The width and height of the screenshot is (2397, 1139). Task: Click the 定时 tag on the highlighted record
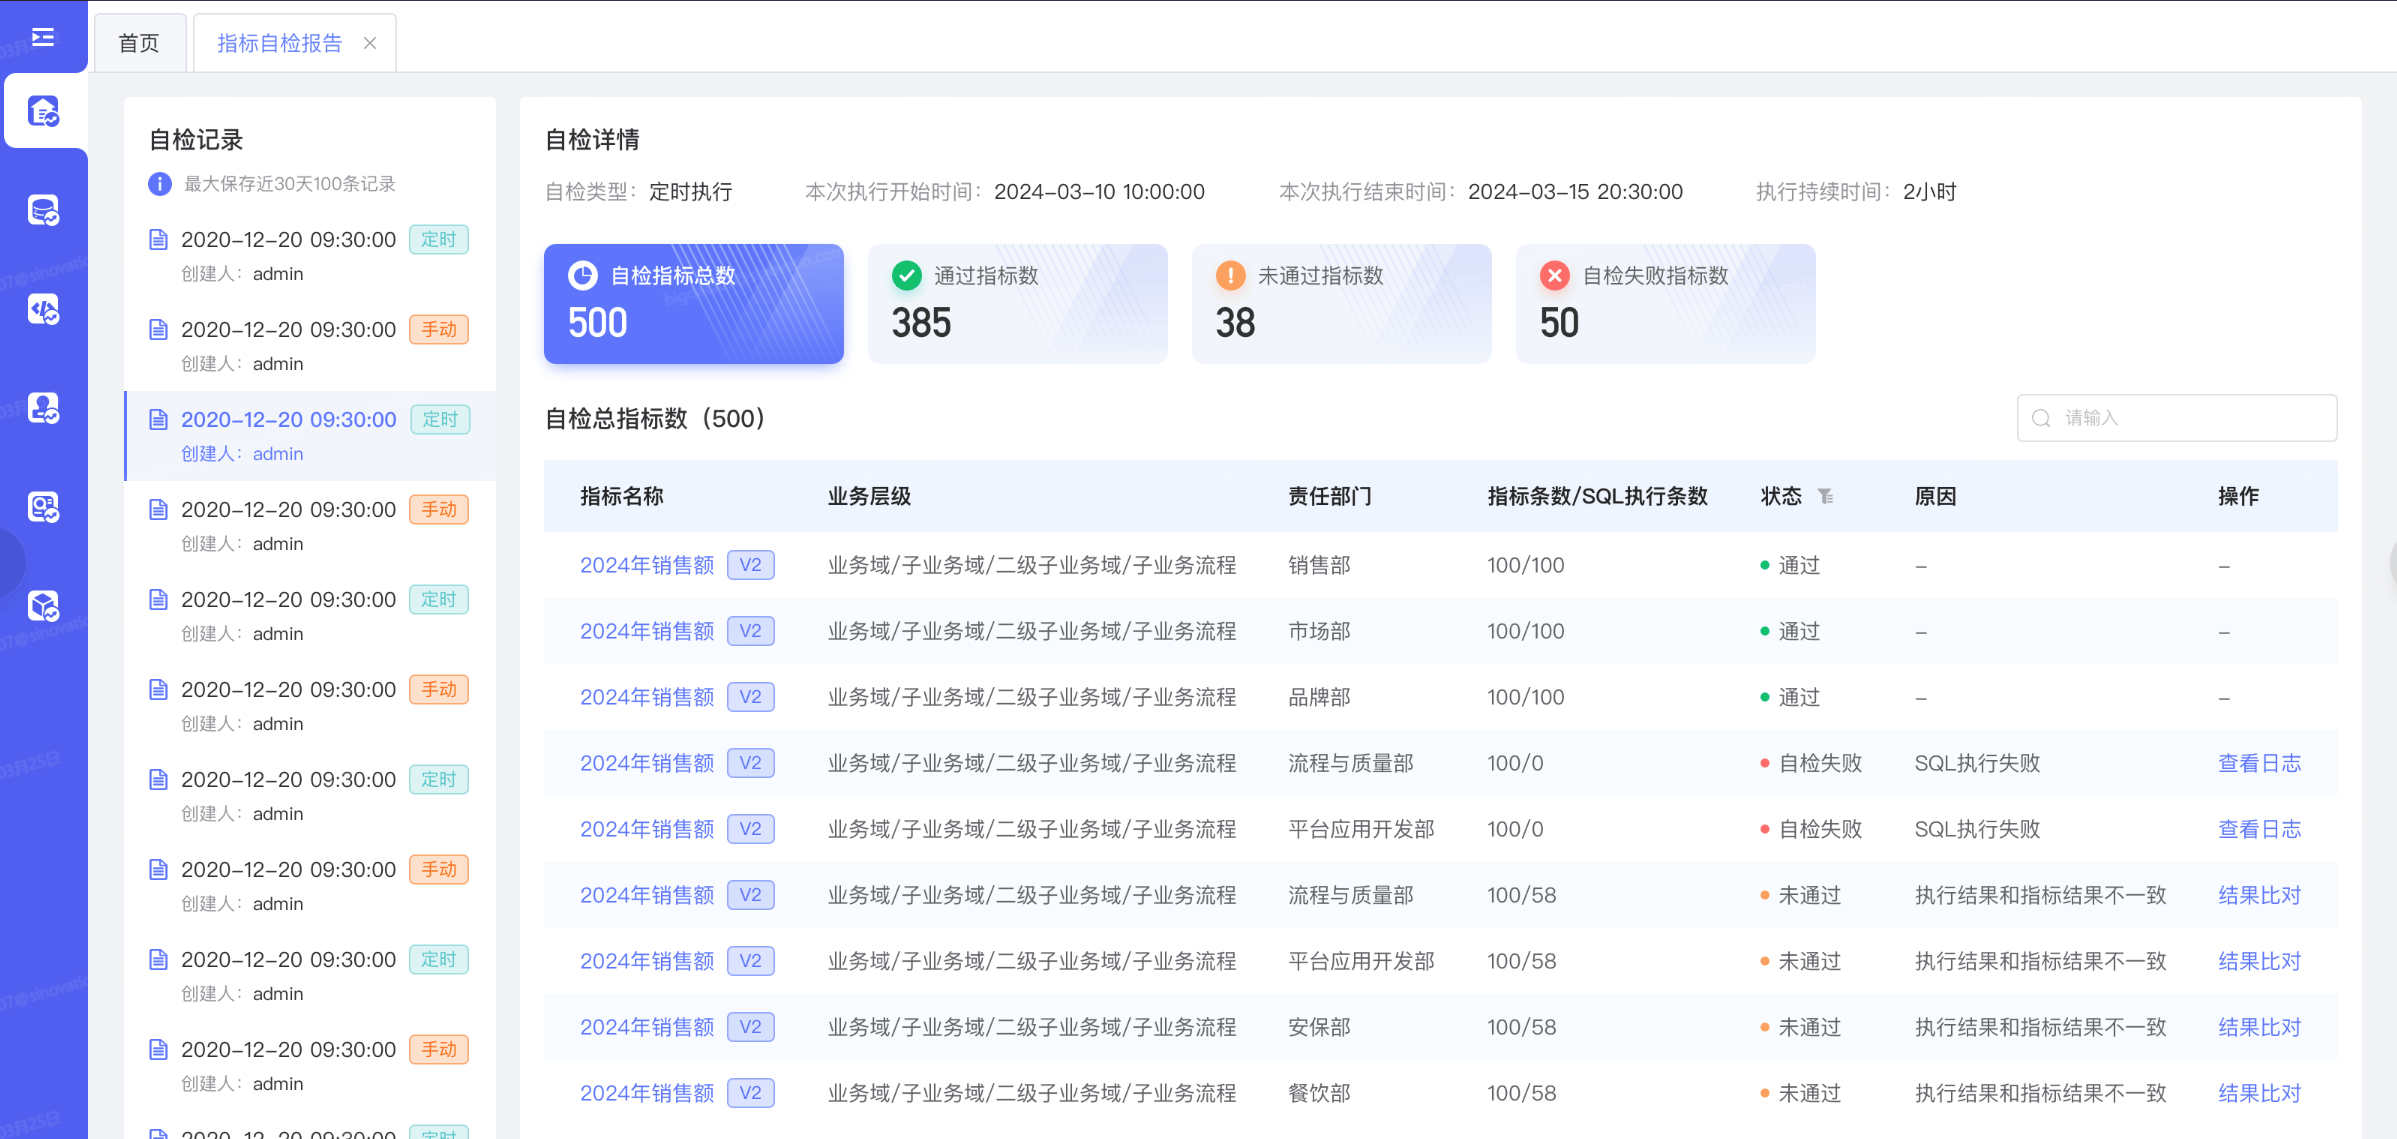pos(440,419)
